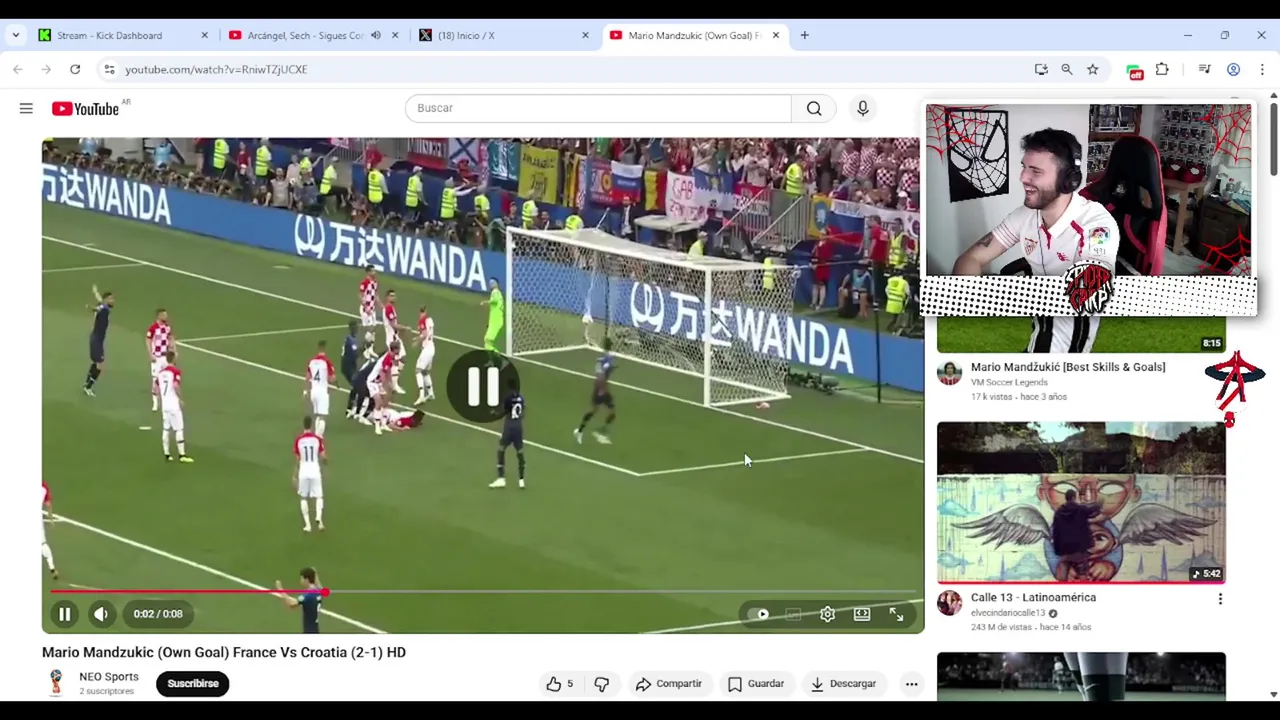Go back to the previous page
This screenshot has width=1280, height=720.
click(x=18, y=69)
